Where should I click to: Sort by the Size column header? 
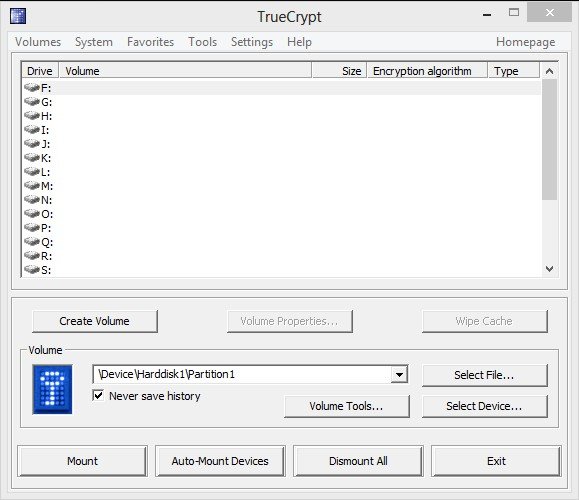(339, 71)
